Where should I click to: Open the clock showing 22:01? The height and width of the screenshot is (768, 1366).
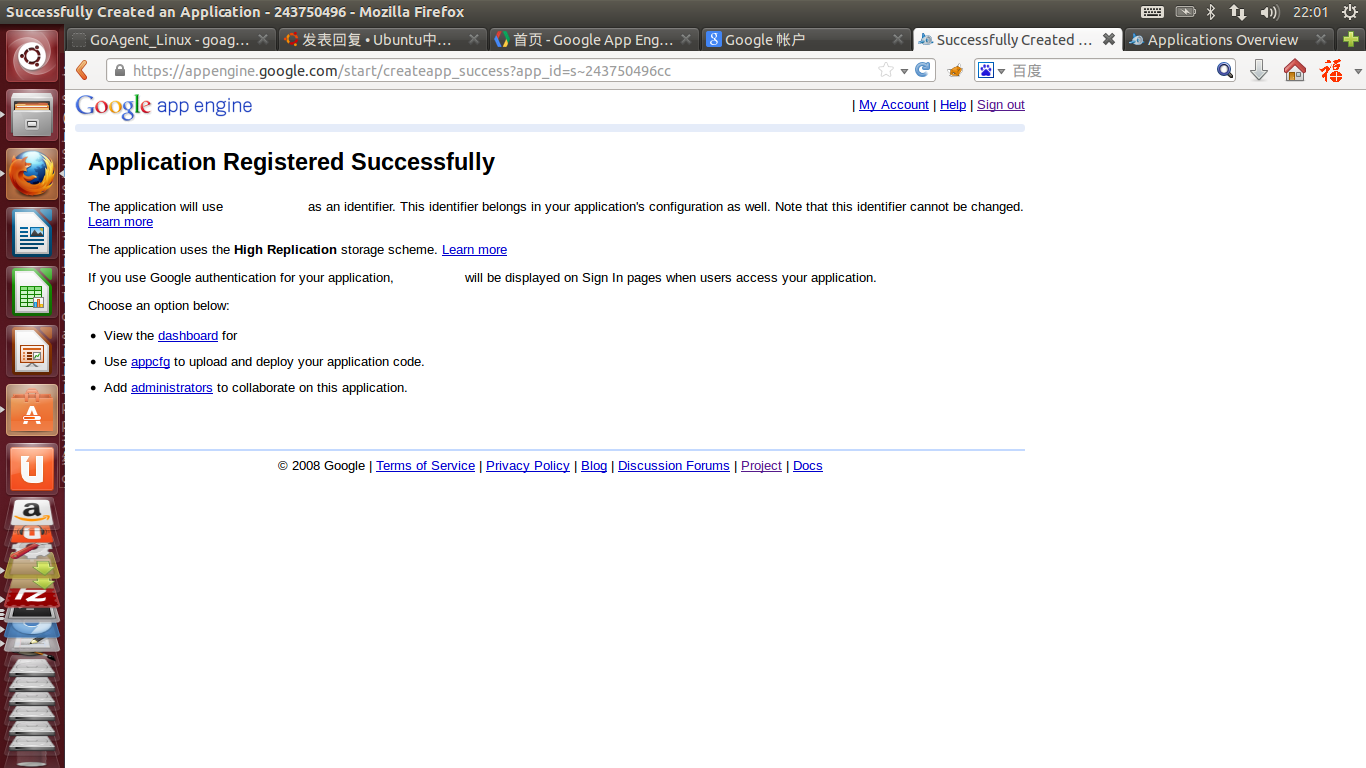pos(1310,12)
